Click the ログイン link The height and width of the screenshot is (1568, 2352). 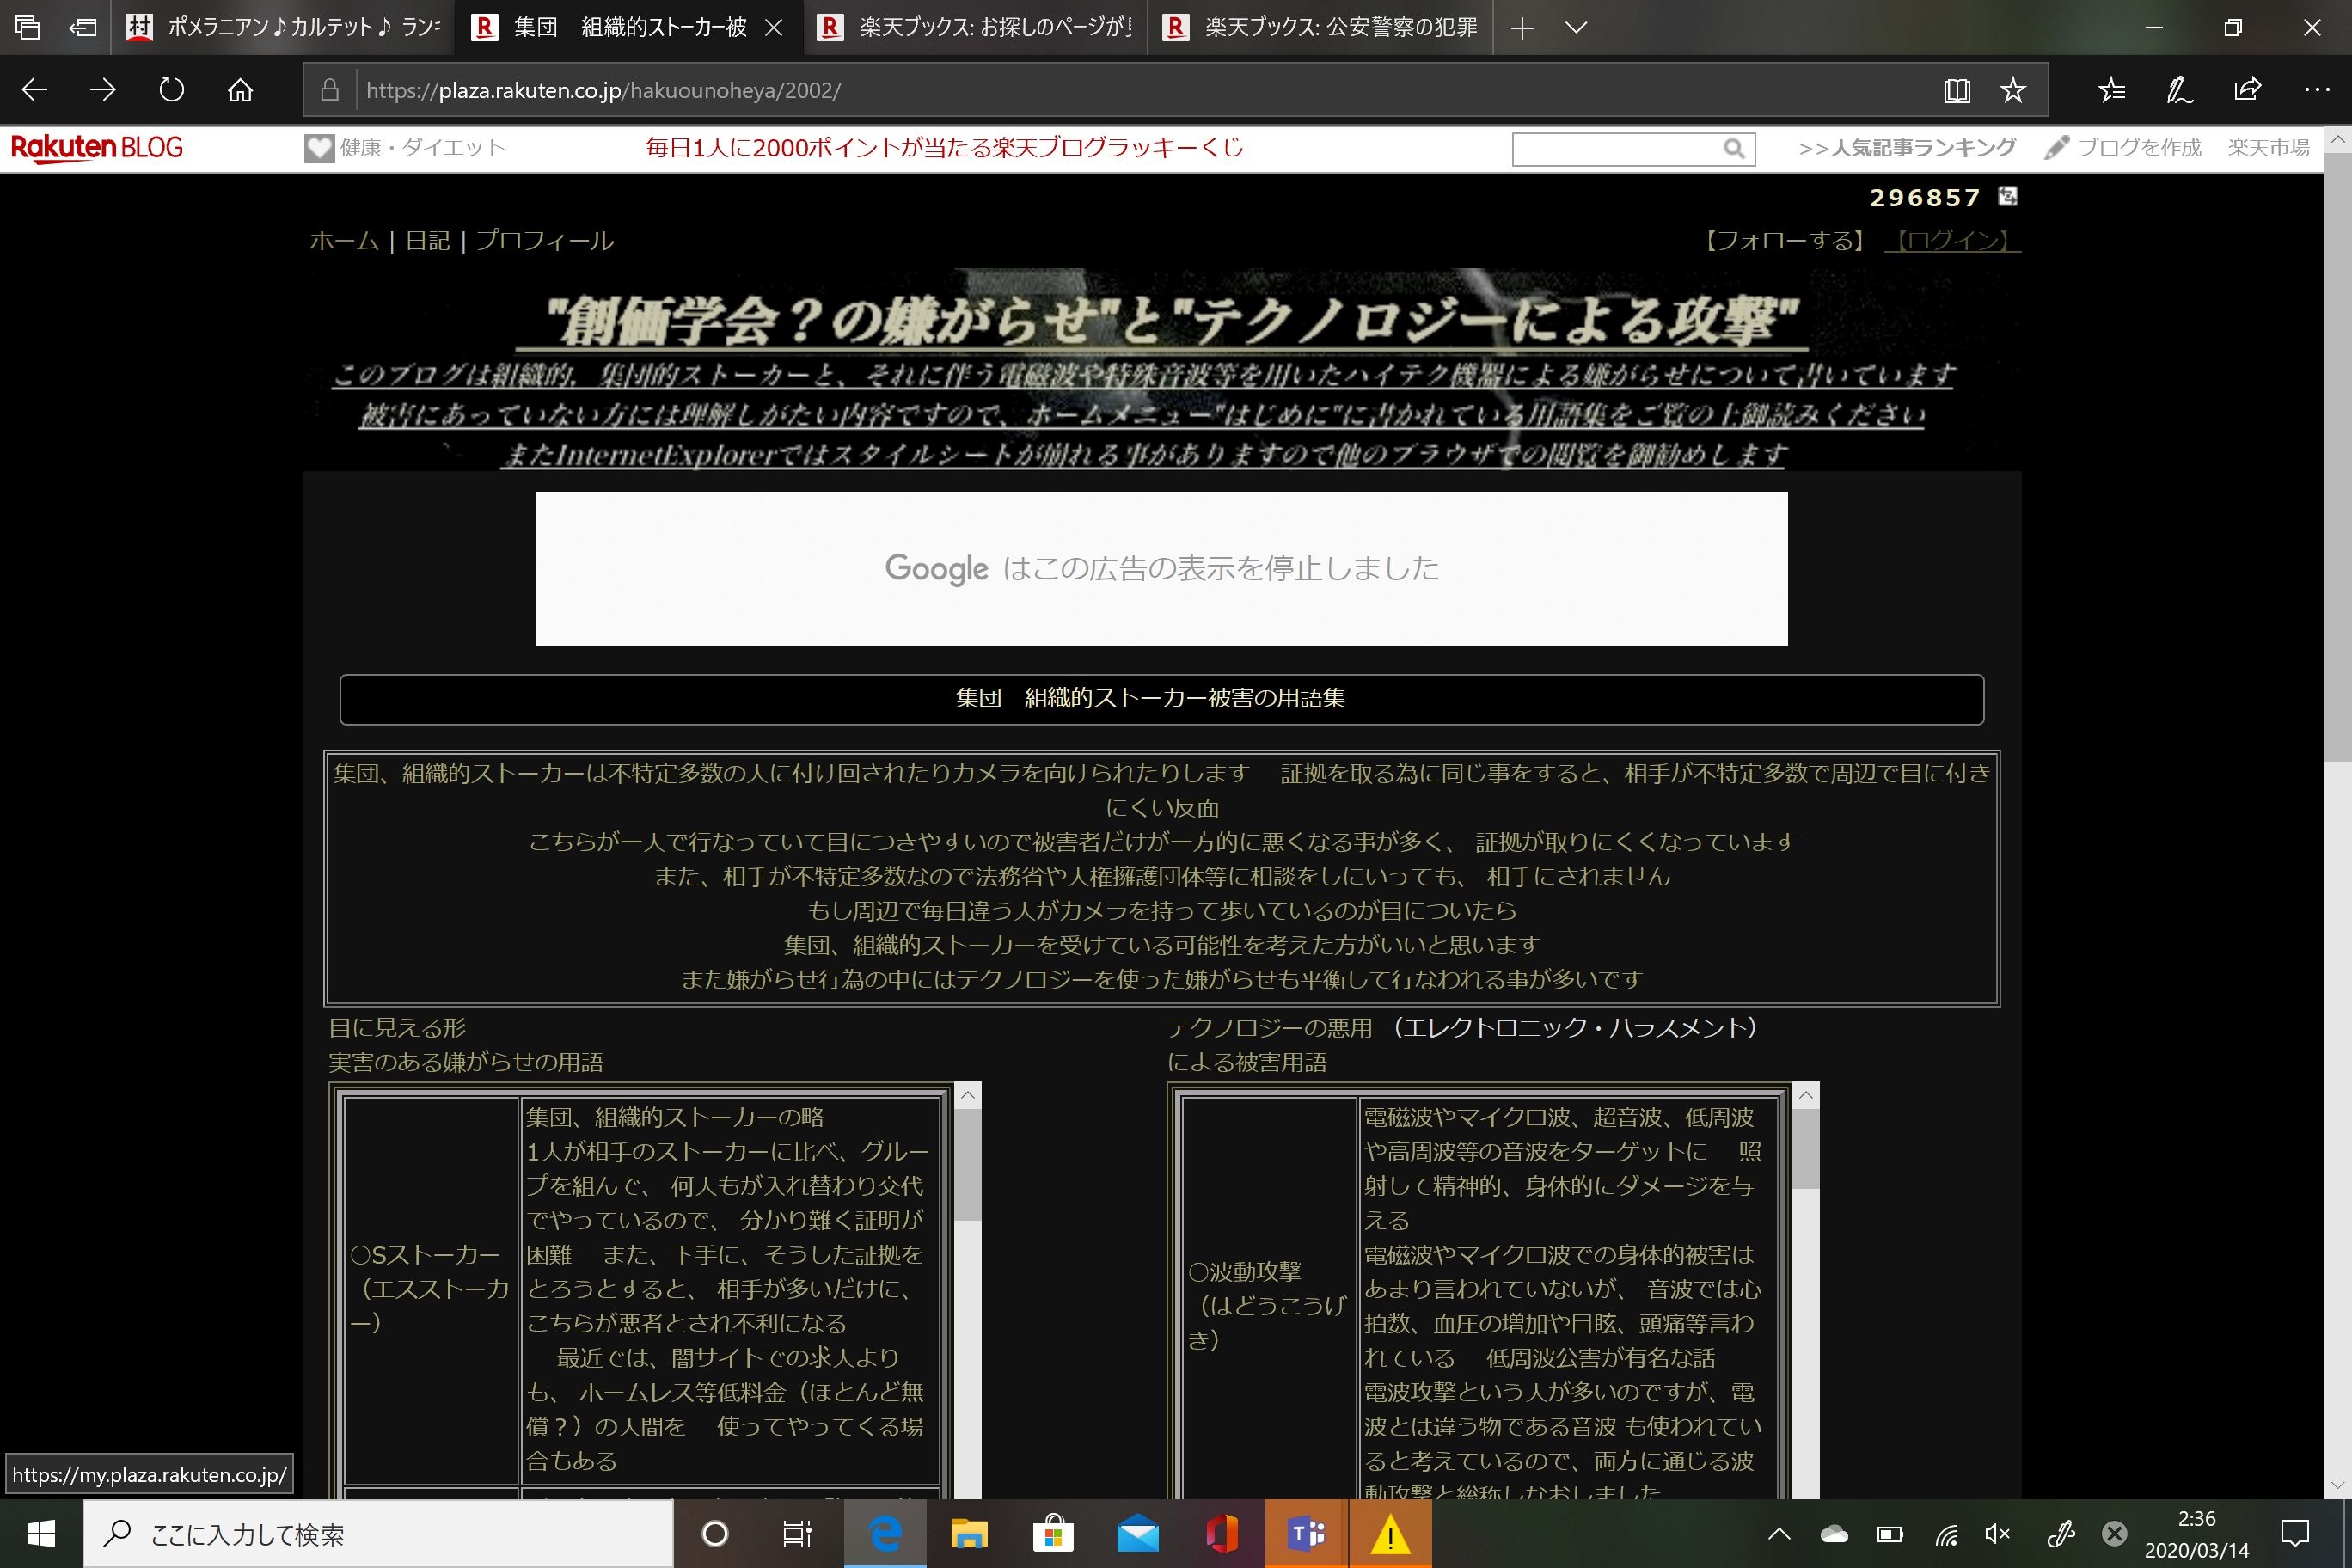pyautogui.click(x=1952, y=241)
